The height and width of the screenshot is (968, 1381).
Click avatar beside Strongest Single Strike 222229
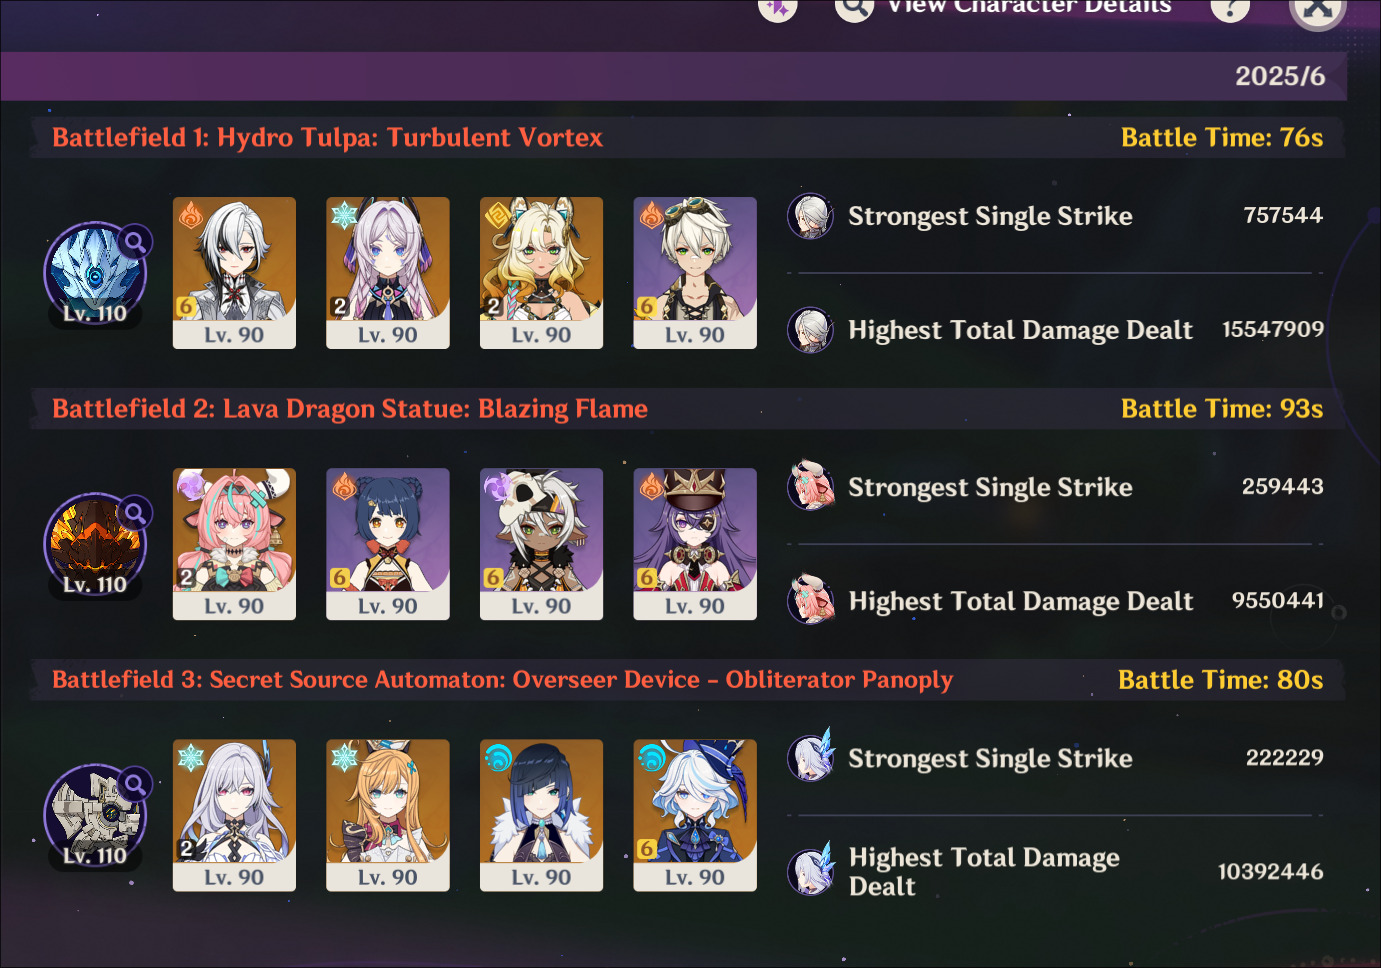click(811, 757)
